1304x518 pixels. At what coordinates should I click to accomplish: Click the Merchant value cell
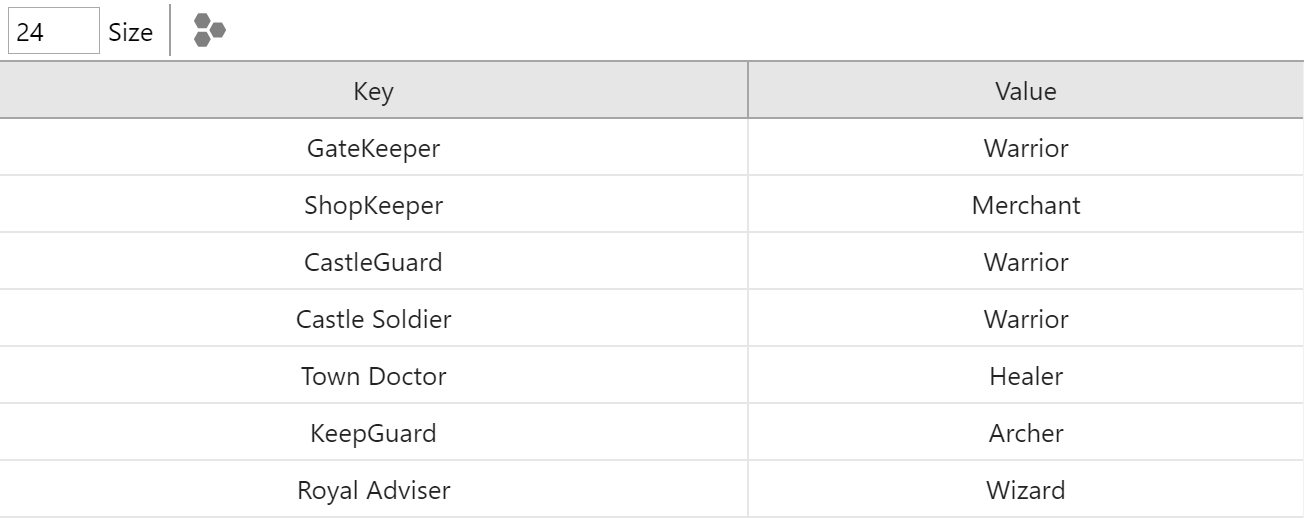[1025, 205]
